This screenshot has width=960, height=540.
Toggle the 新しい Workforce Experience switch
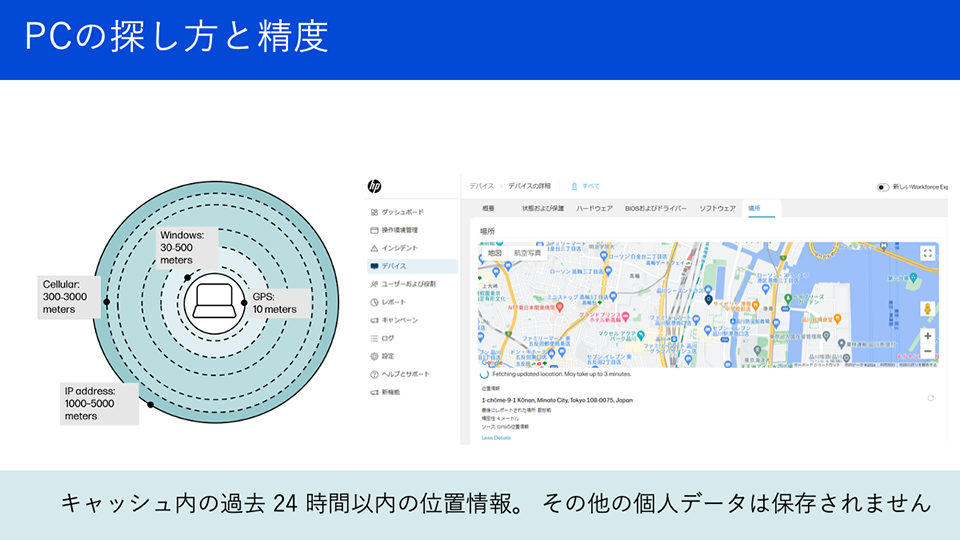tap(882, 187)
